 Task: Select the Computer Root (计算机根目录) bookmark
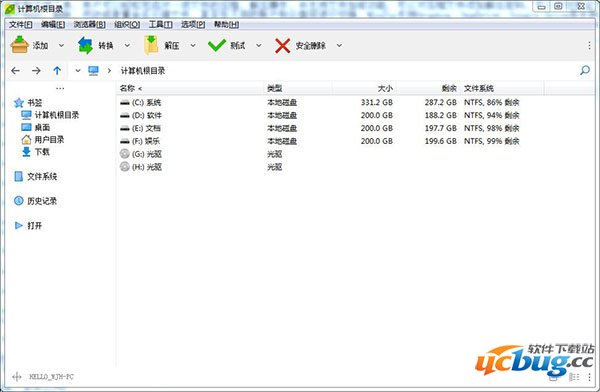pyautogui.click(x=50, y=115)
